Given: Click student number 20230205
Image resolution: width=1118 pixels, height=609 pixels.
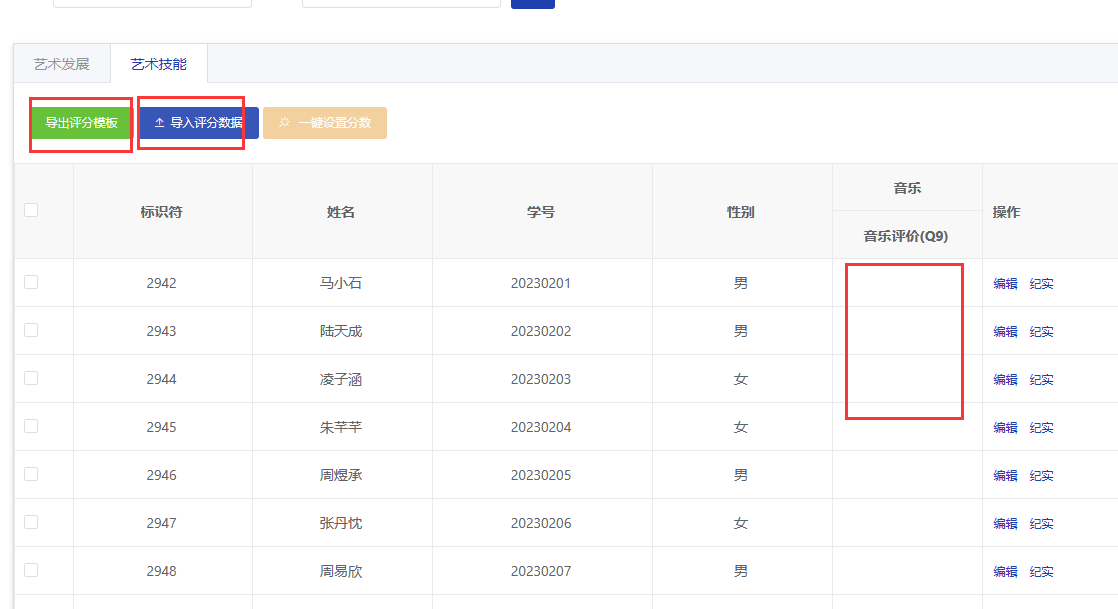Looking at the screenshot, I should (x=540, y=475).
